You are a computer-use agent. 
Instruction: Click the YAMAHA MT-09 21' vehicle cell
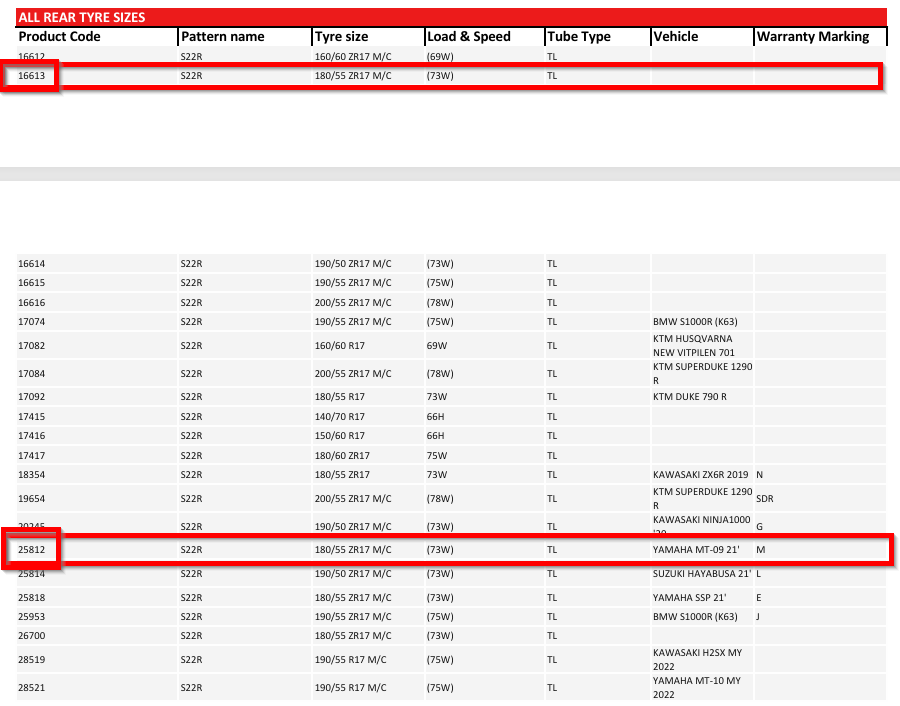click(694, 550)
